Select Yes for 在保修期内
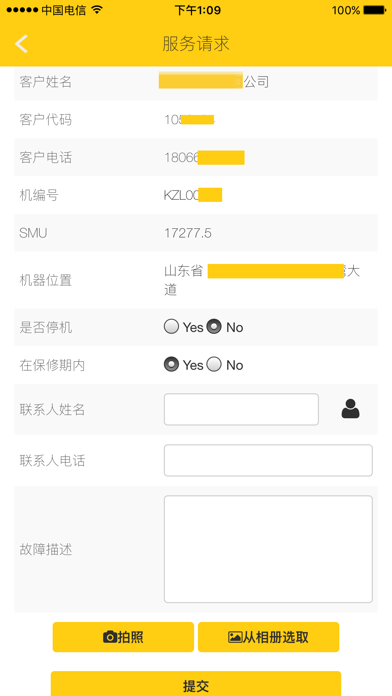The image size is (392, 696). click(x=171, y=365)
